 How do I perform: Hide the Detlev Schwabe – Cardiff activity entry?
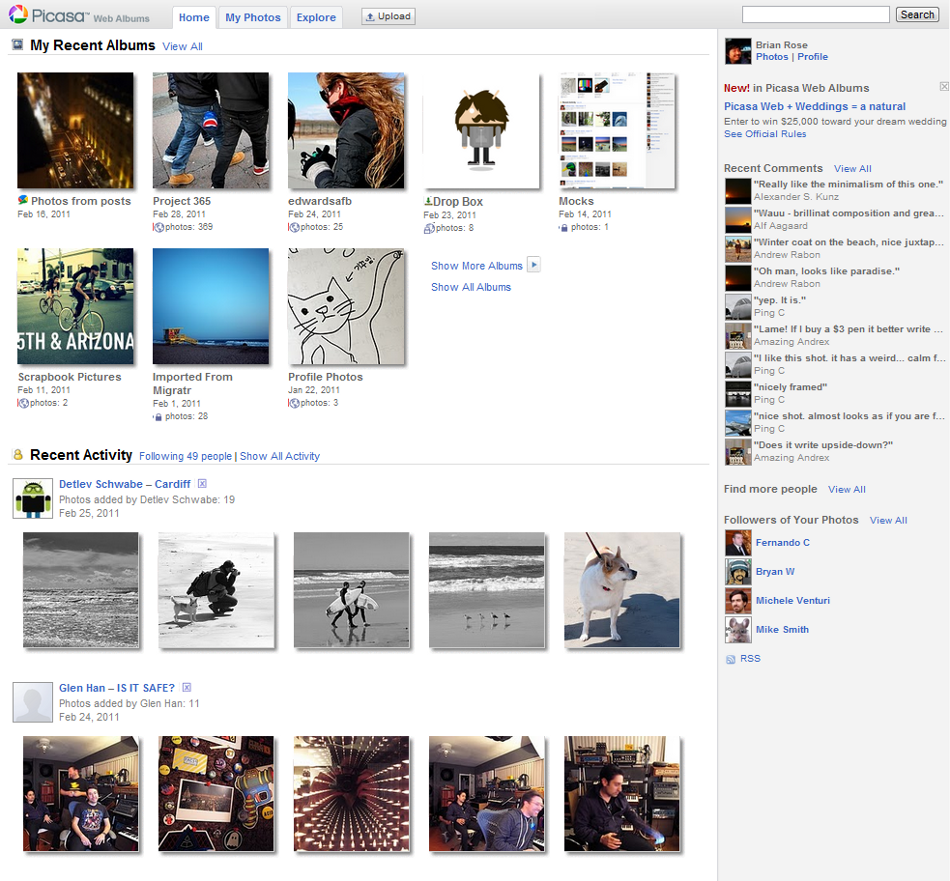click(x=202, y=484)
